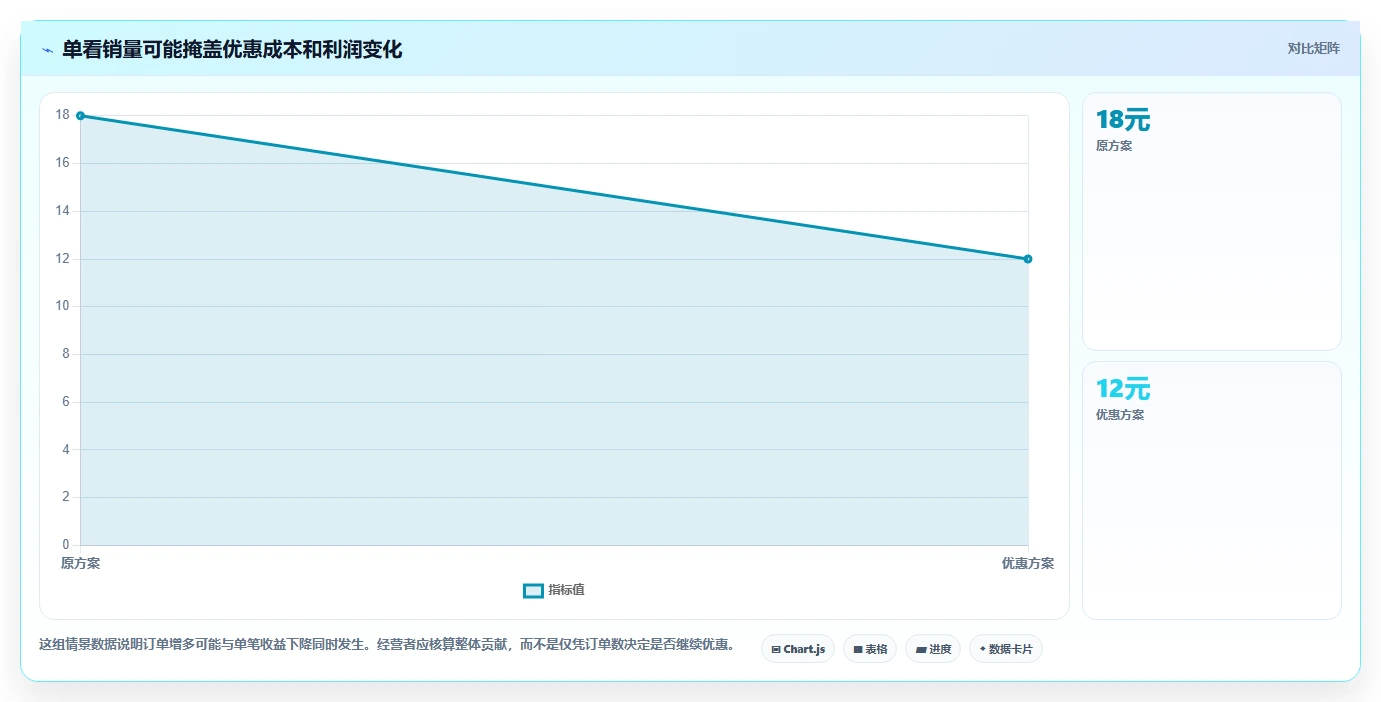
Task: Click the 原方案 caption under 18元
Action: click(1114, 146)
